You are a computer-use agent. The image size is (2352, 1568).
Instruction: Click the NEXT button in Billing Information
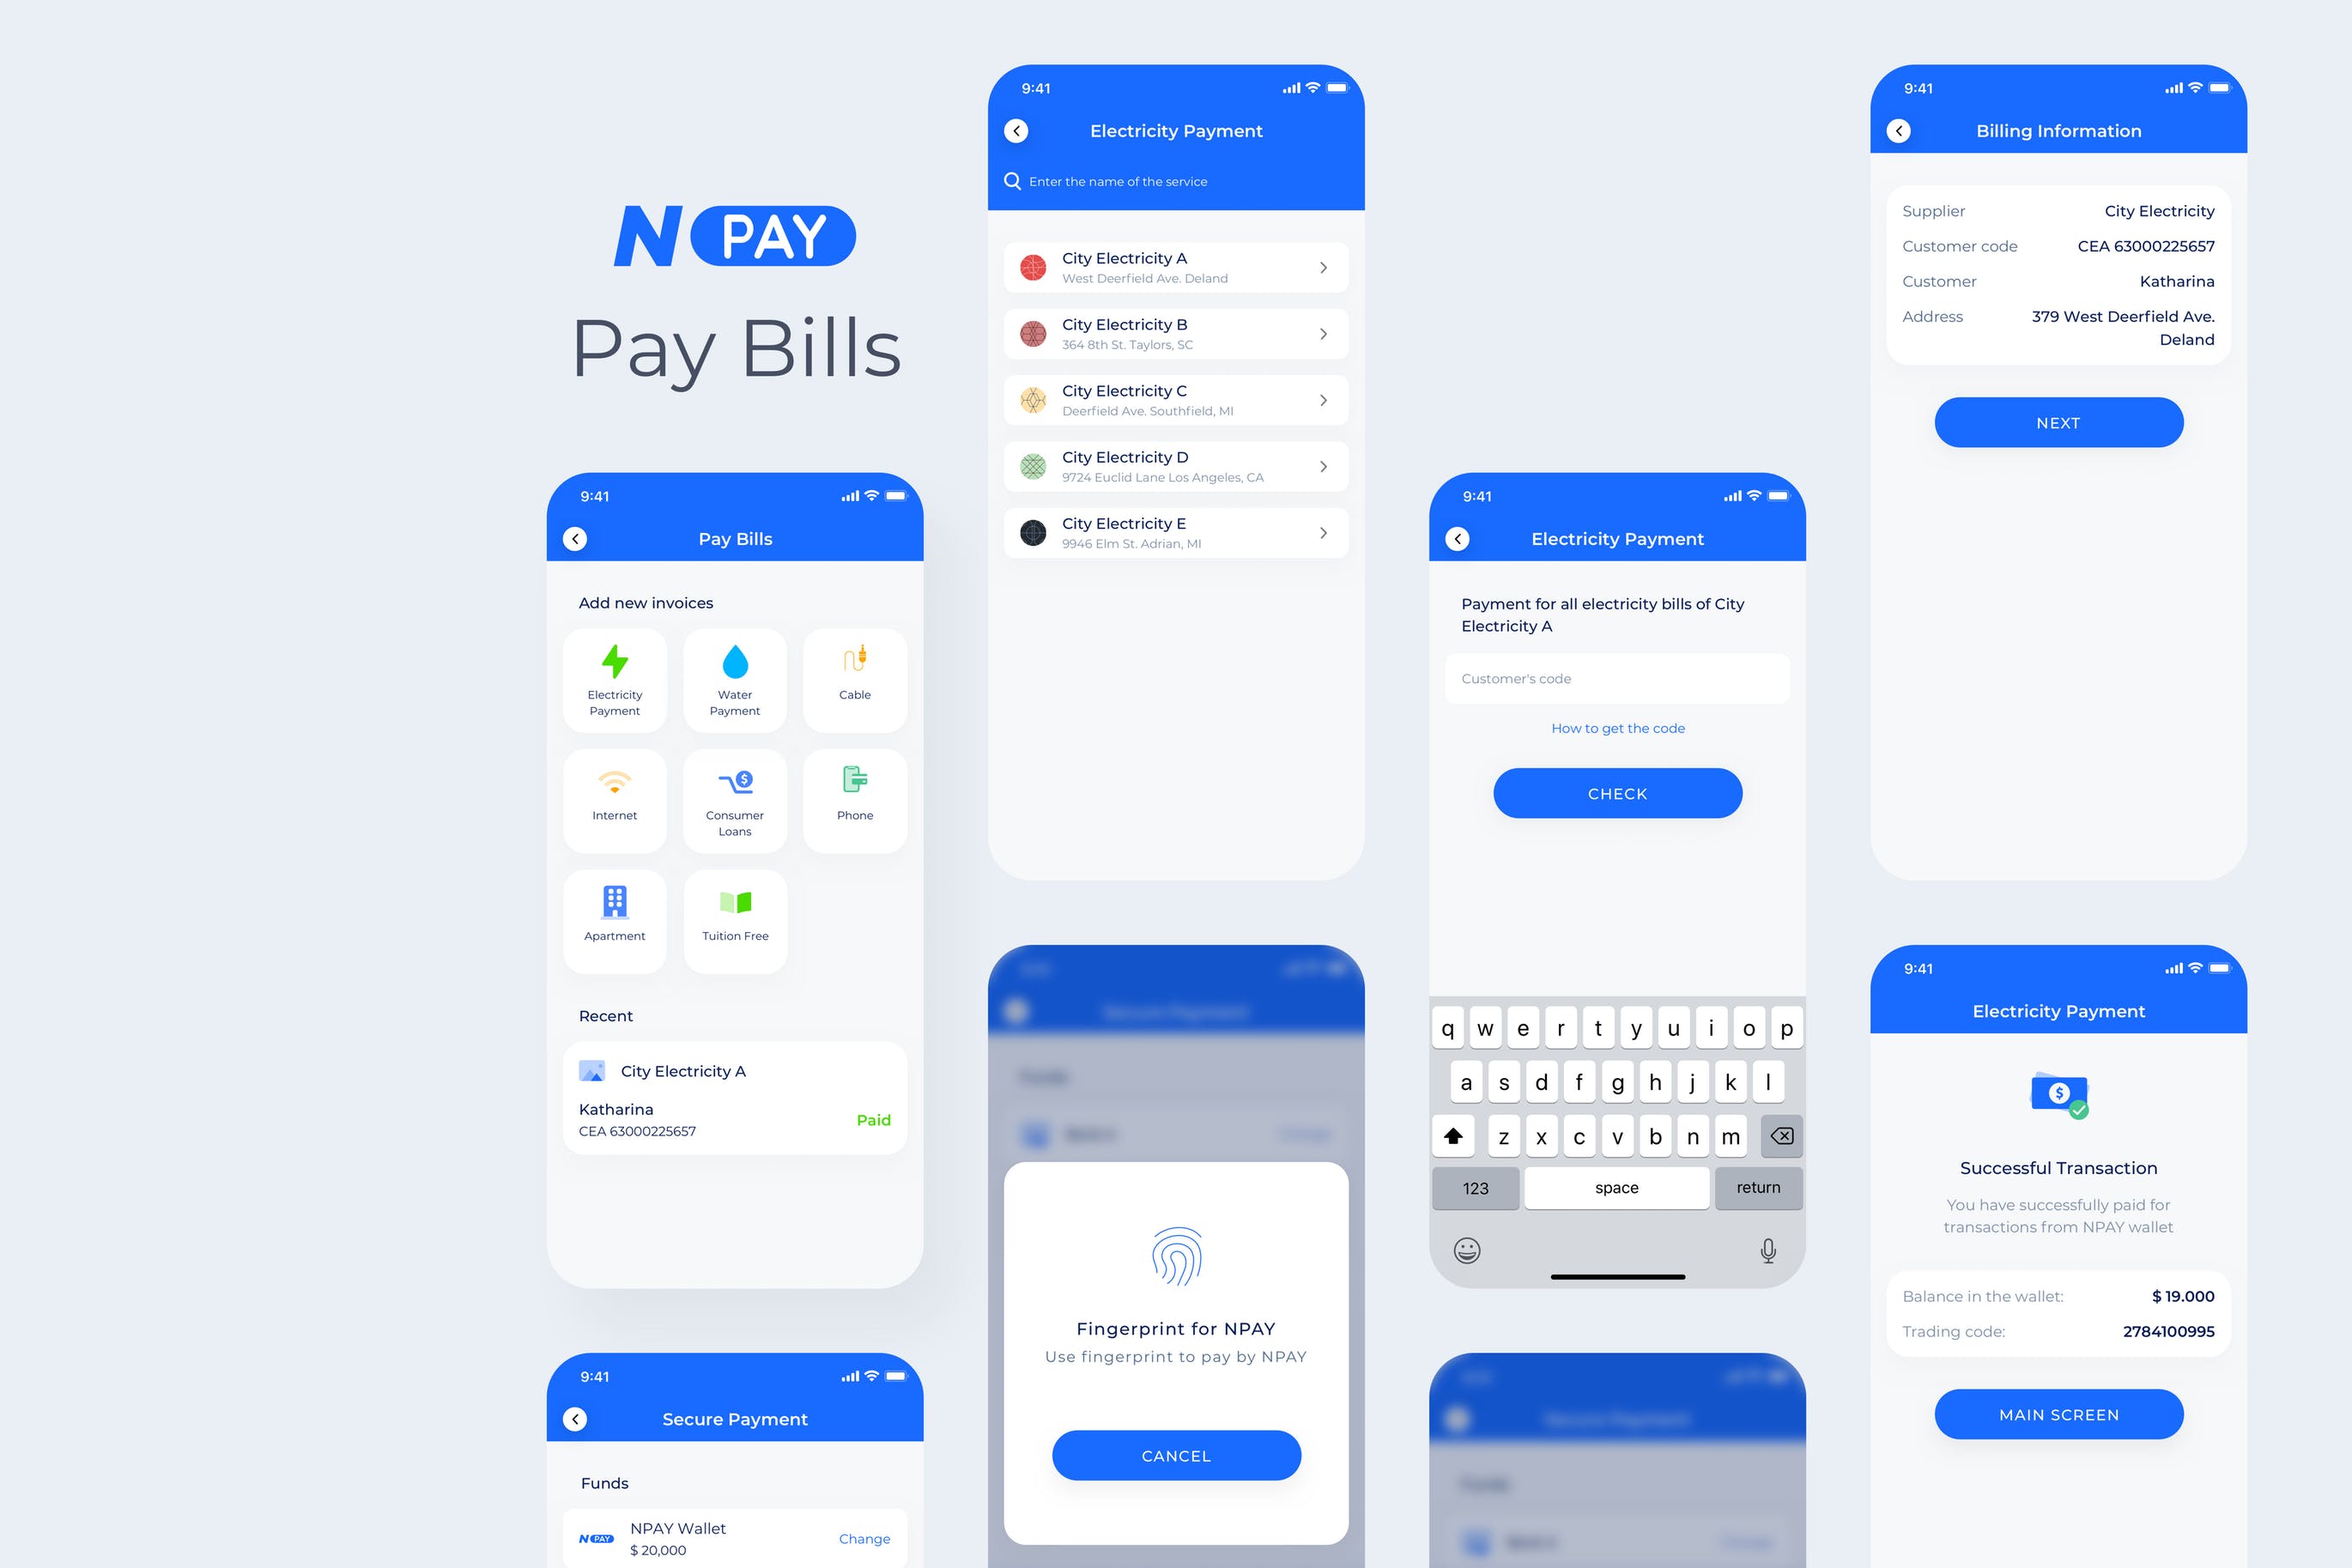pos(2058,421)
